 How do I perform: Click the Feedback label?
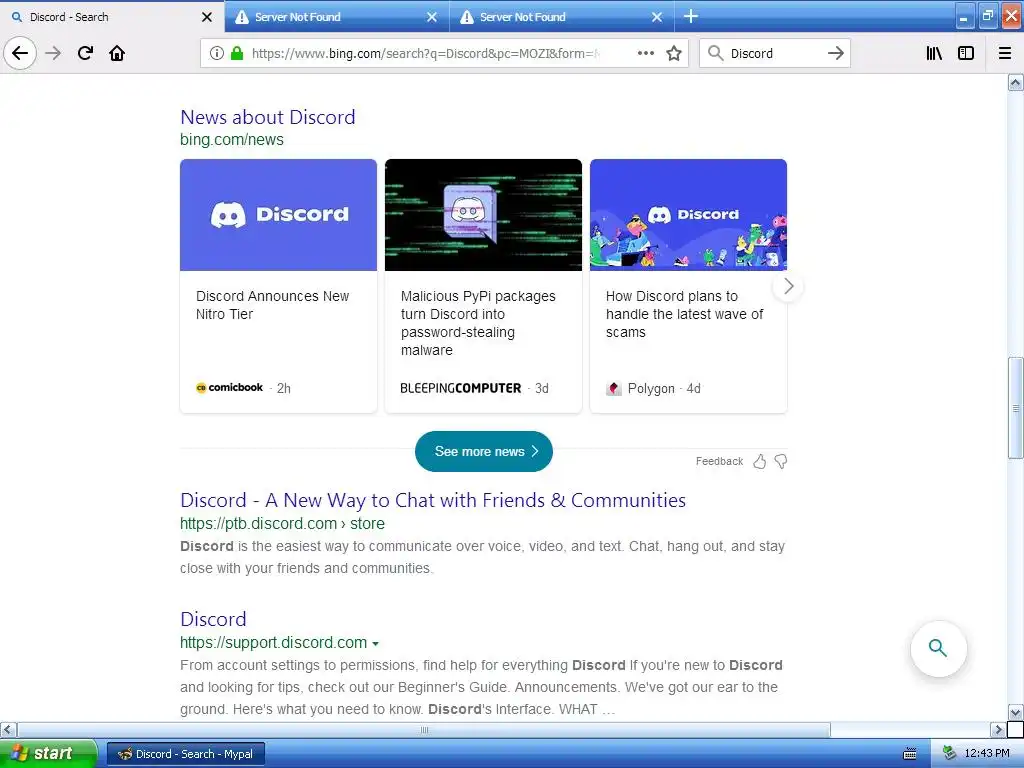coord(719,461)
